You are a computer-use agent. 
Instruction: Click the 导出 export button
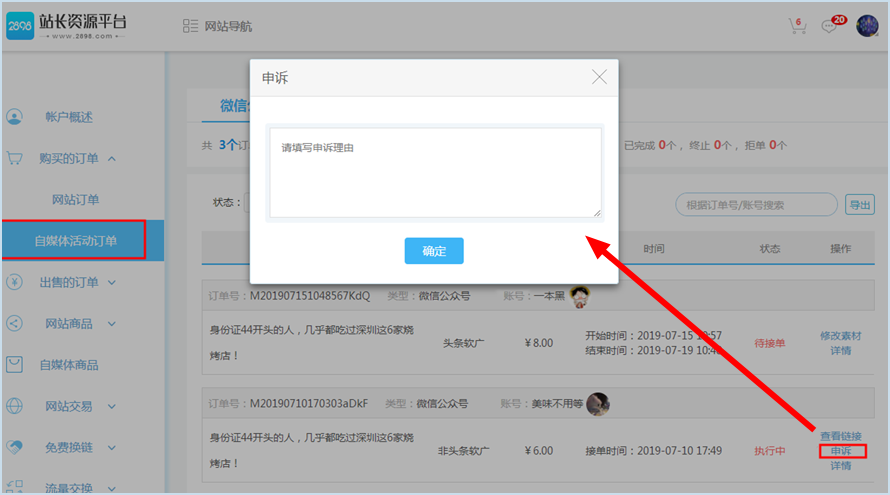click(859, 205)
